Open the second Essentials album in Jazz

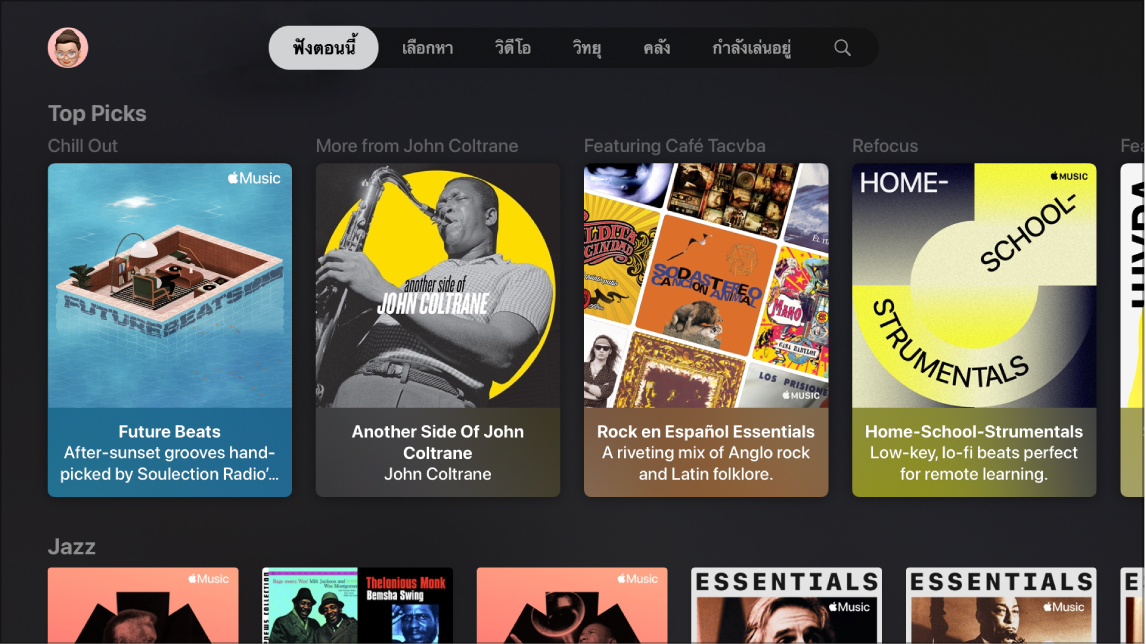click(x=1001, y=605)
